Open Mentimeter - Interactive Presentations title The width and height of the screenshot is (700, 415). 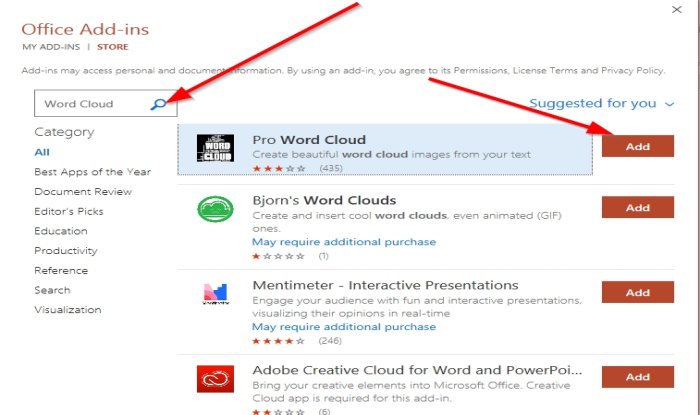(385, 285)
